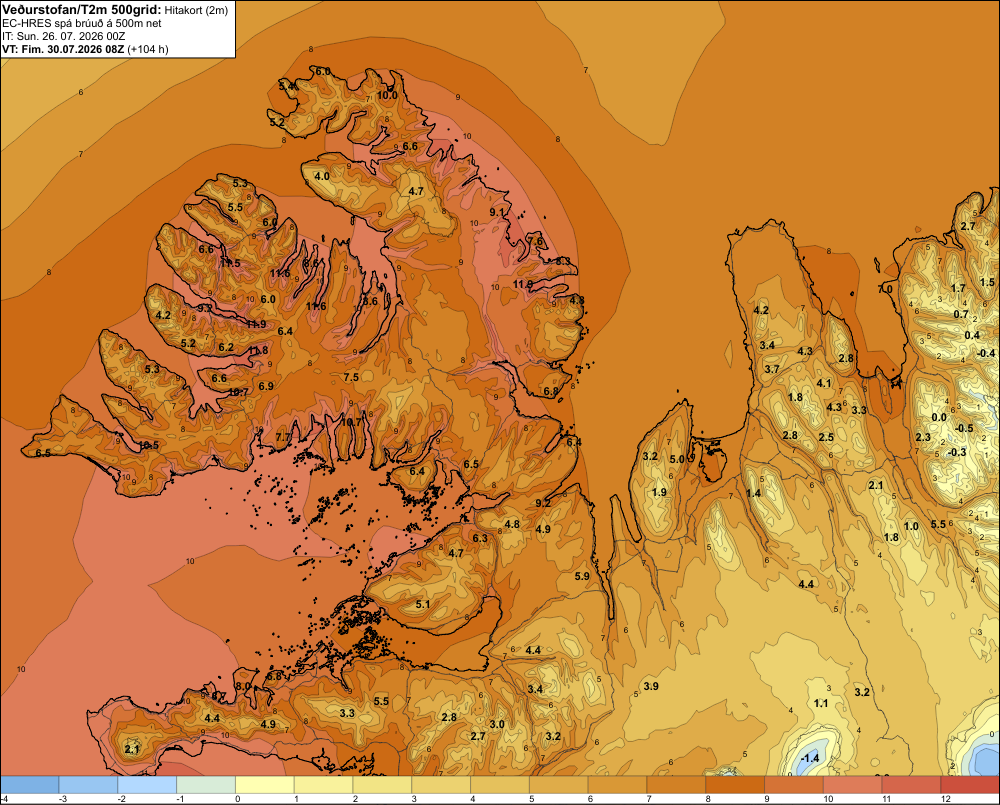Click the '1.1' temperature value on the map

(x=821, y=703)
